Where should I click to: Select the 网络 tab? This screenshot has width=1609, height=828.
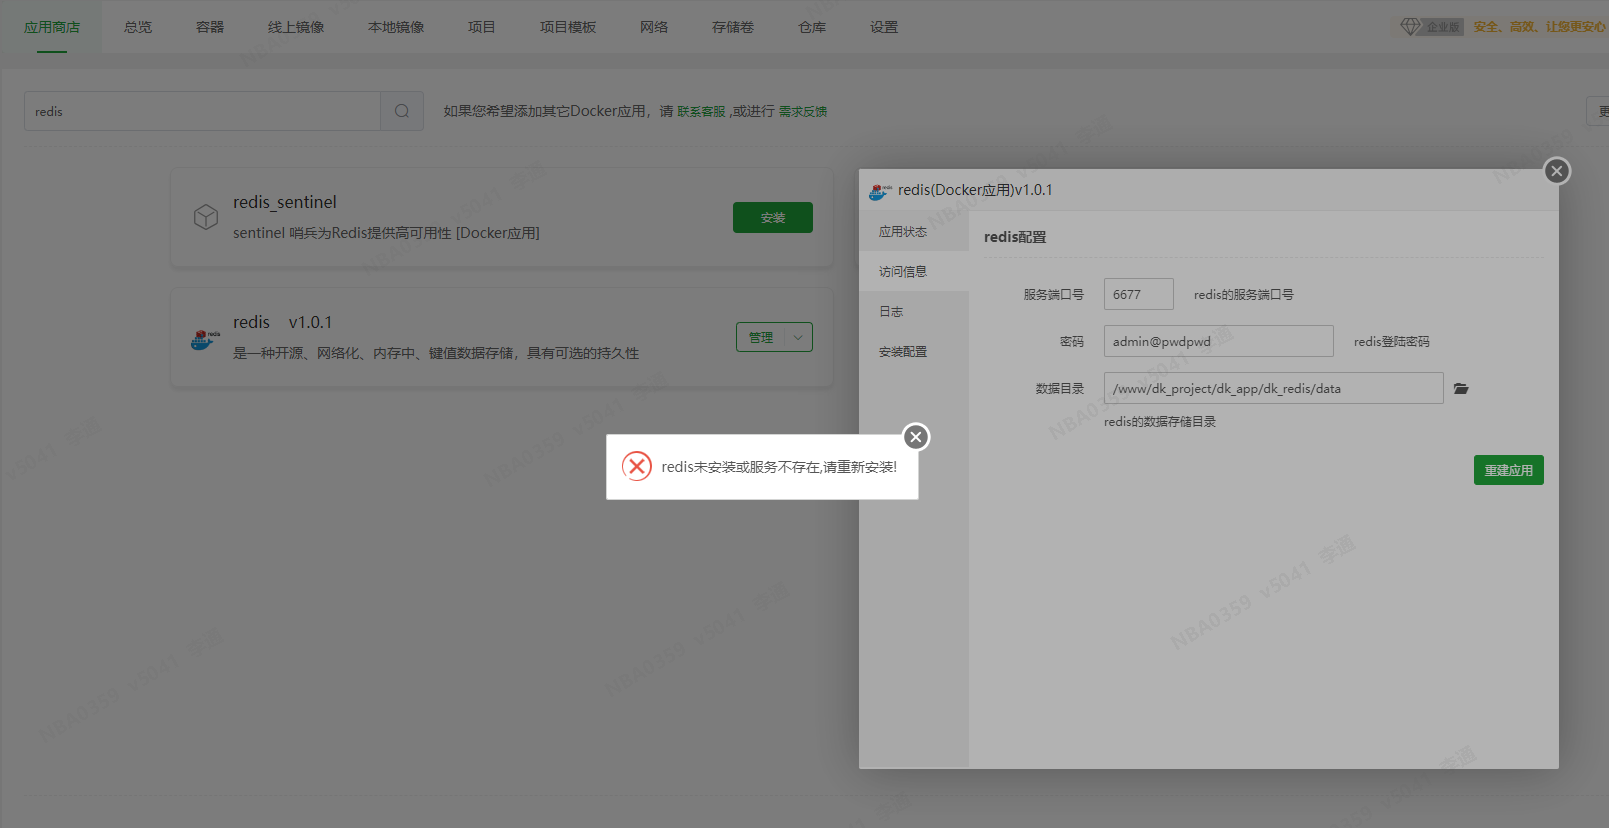coord(654,27)
